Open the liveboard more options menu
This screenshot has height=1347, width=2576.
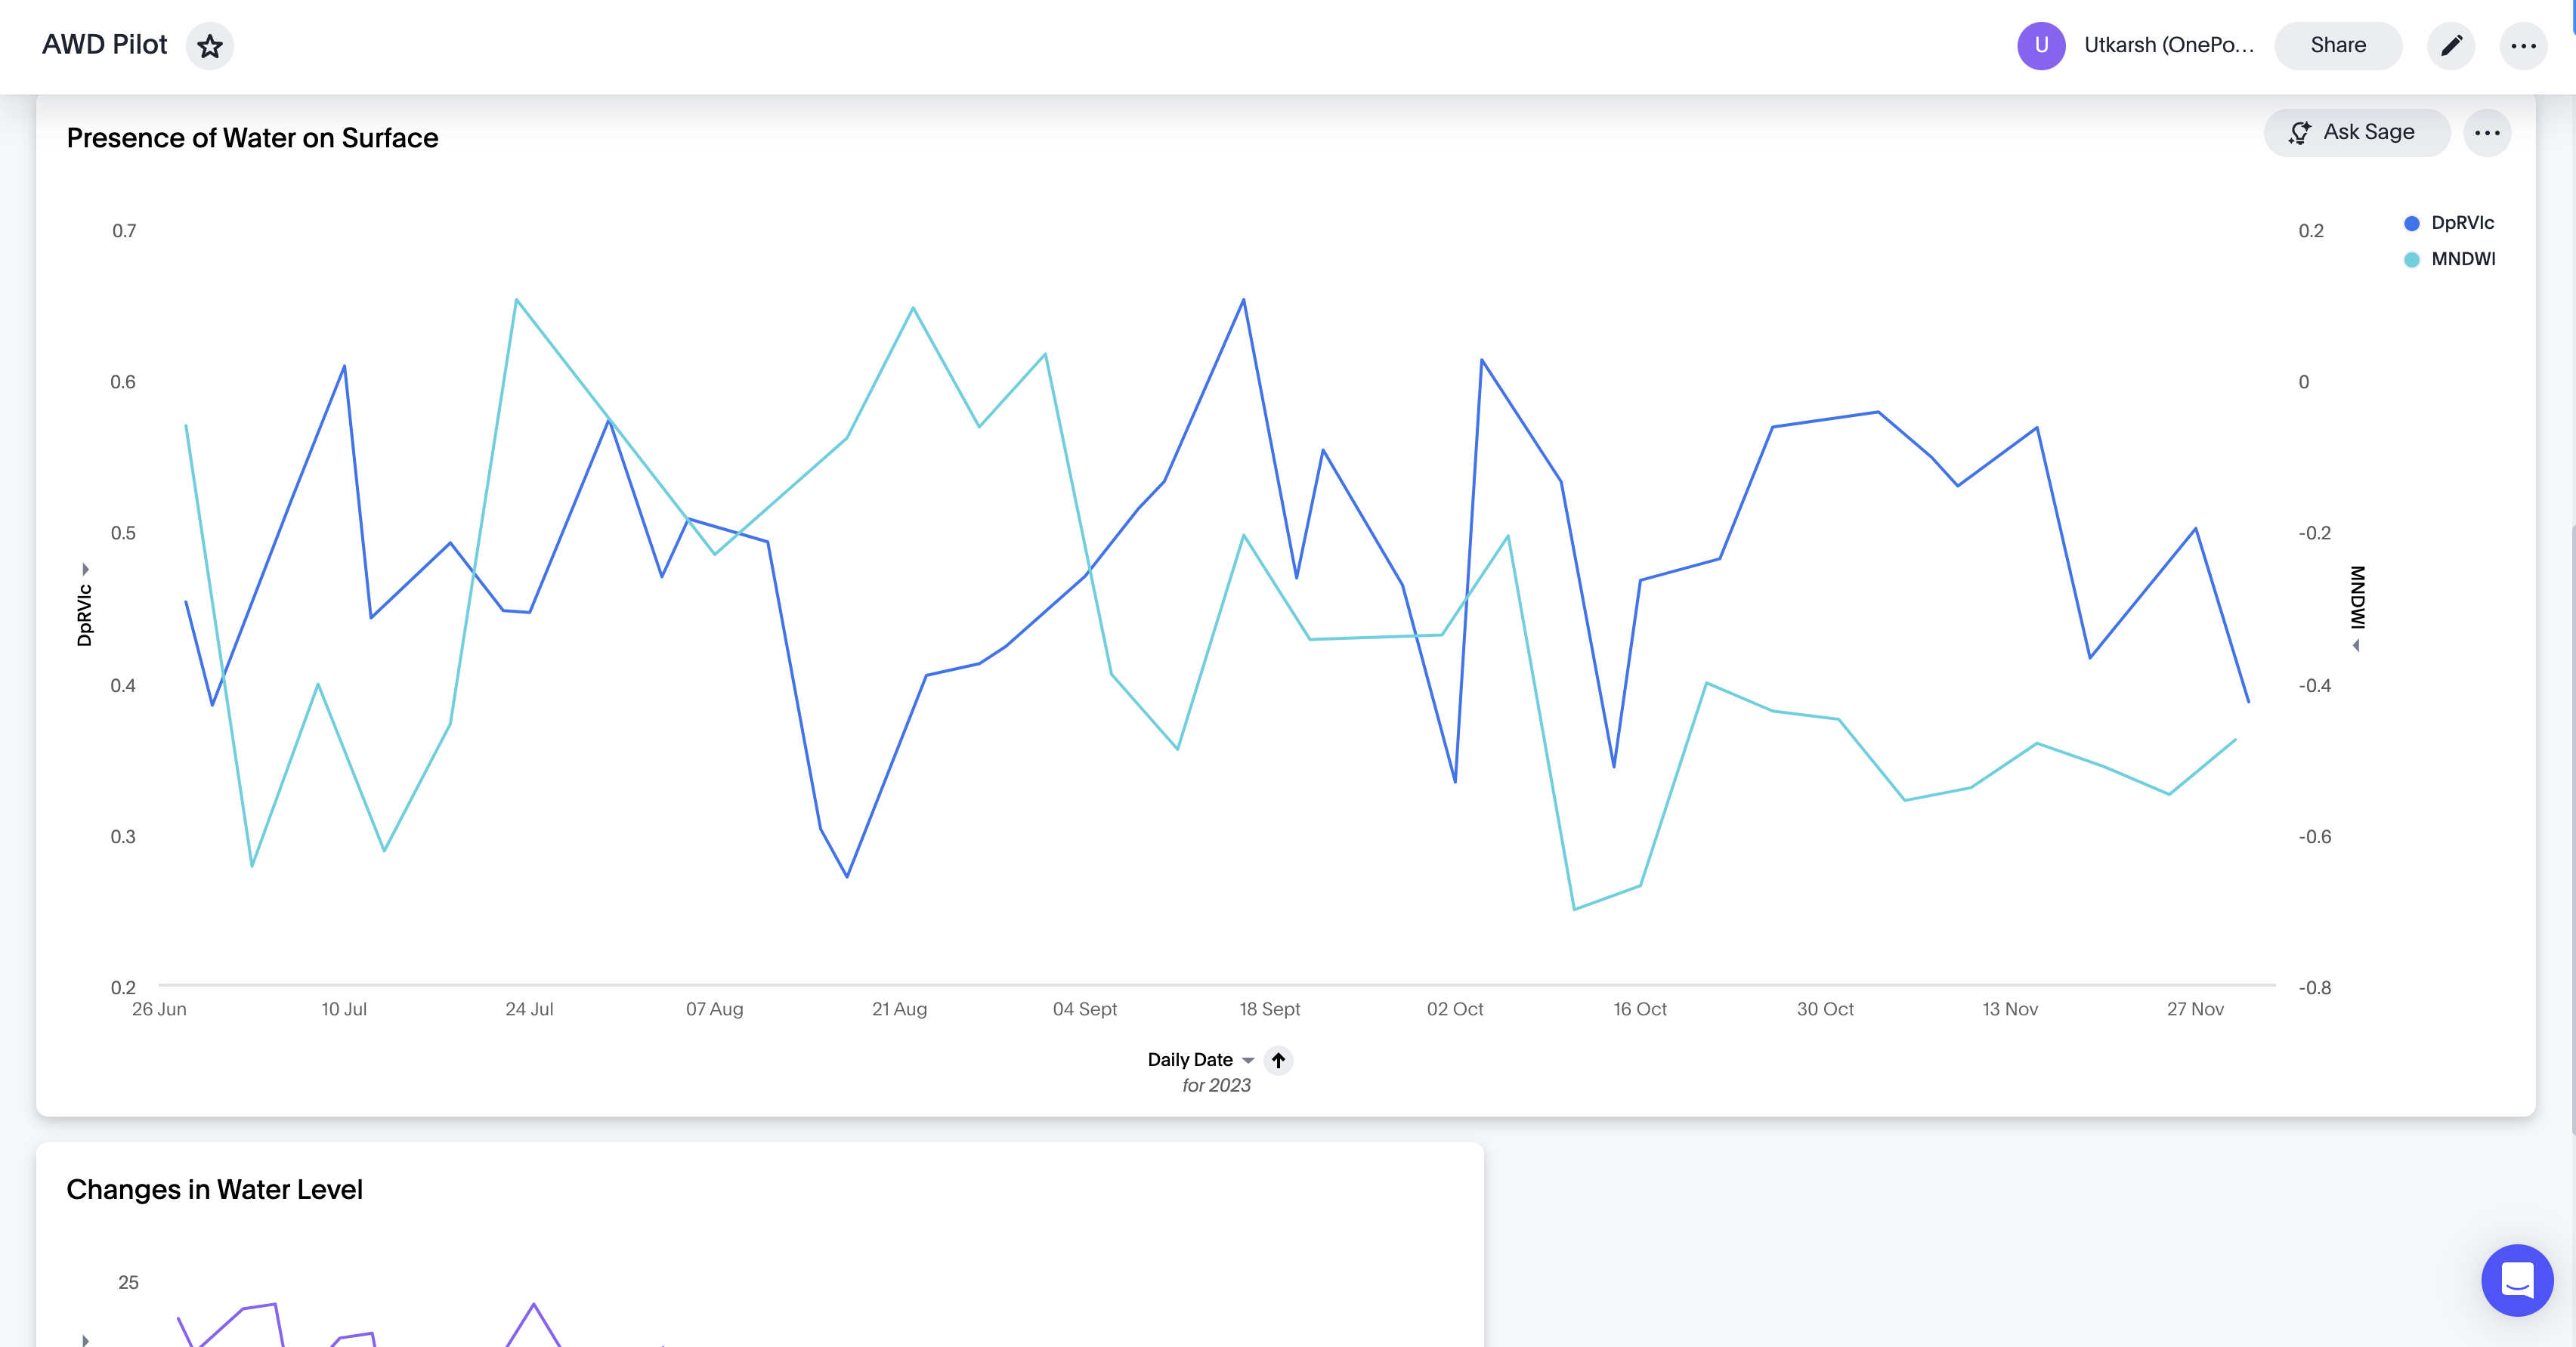2523,46
